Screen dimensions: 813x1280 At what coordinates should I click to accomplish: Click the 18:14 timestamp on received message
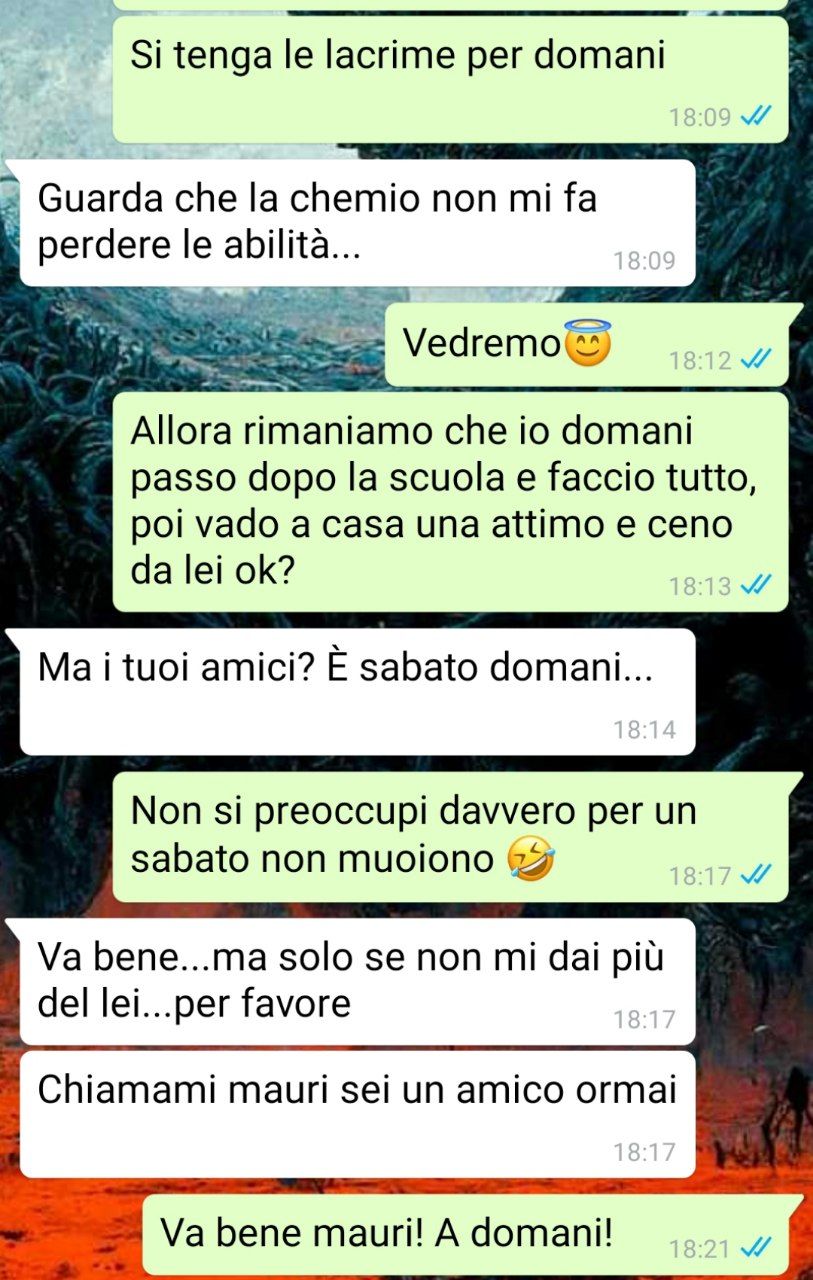pyautogui.click(x=645, y=730)
